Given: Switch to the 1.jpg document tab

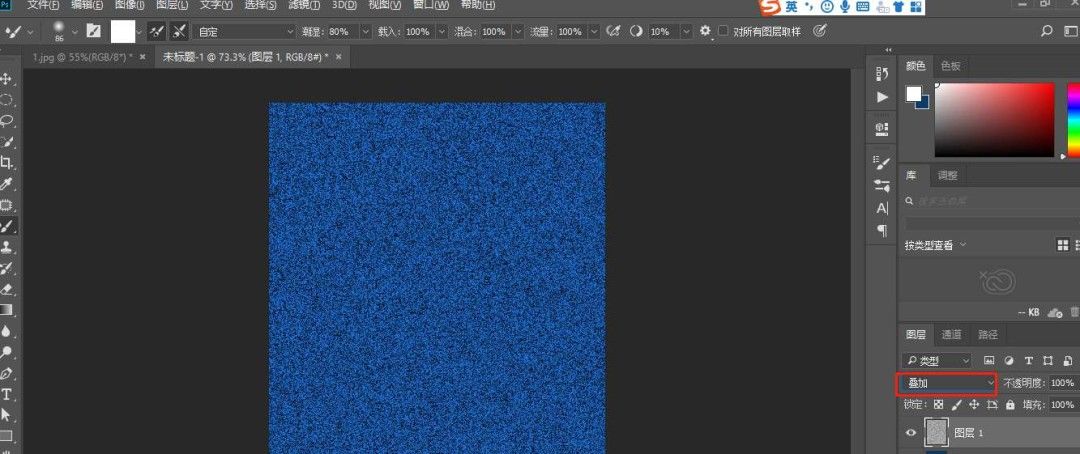Looking at the screenshot, I should point(80,57).
